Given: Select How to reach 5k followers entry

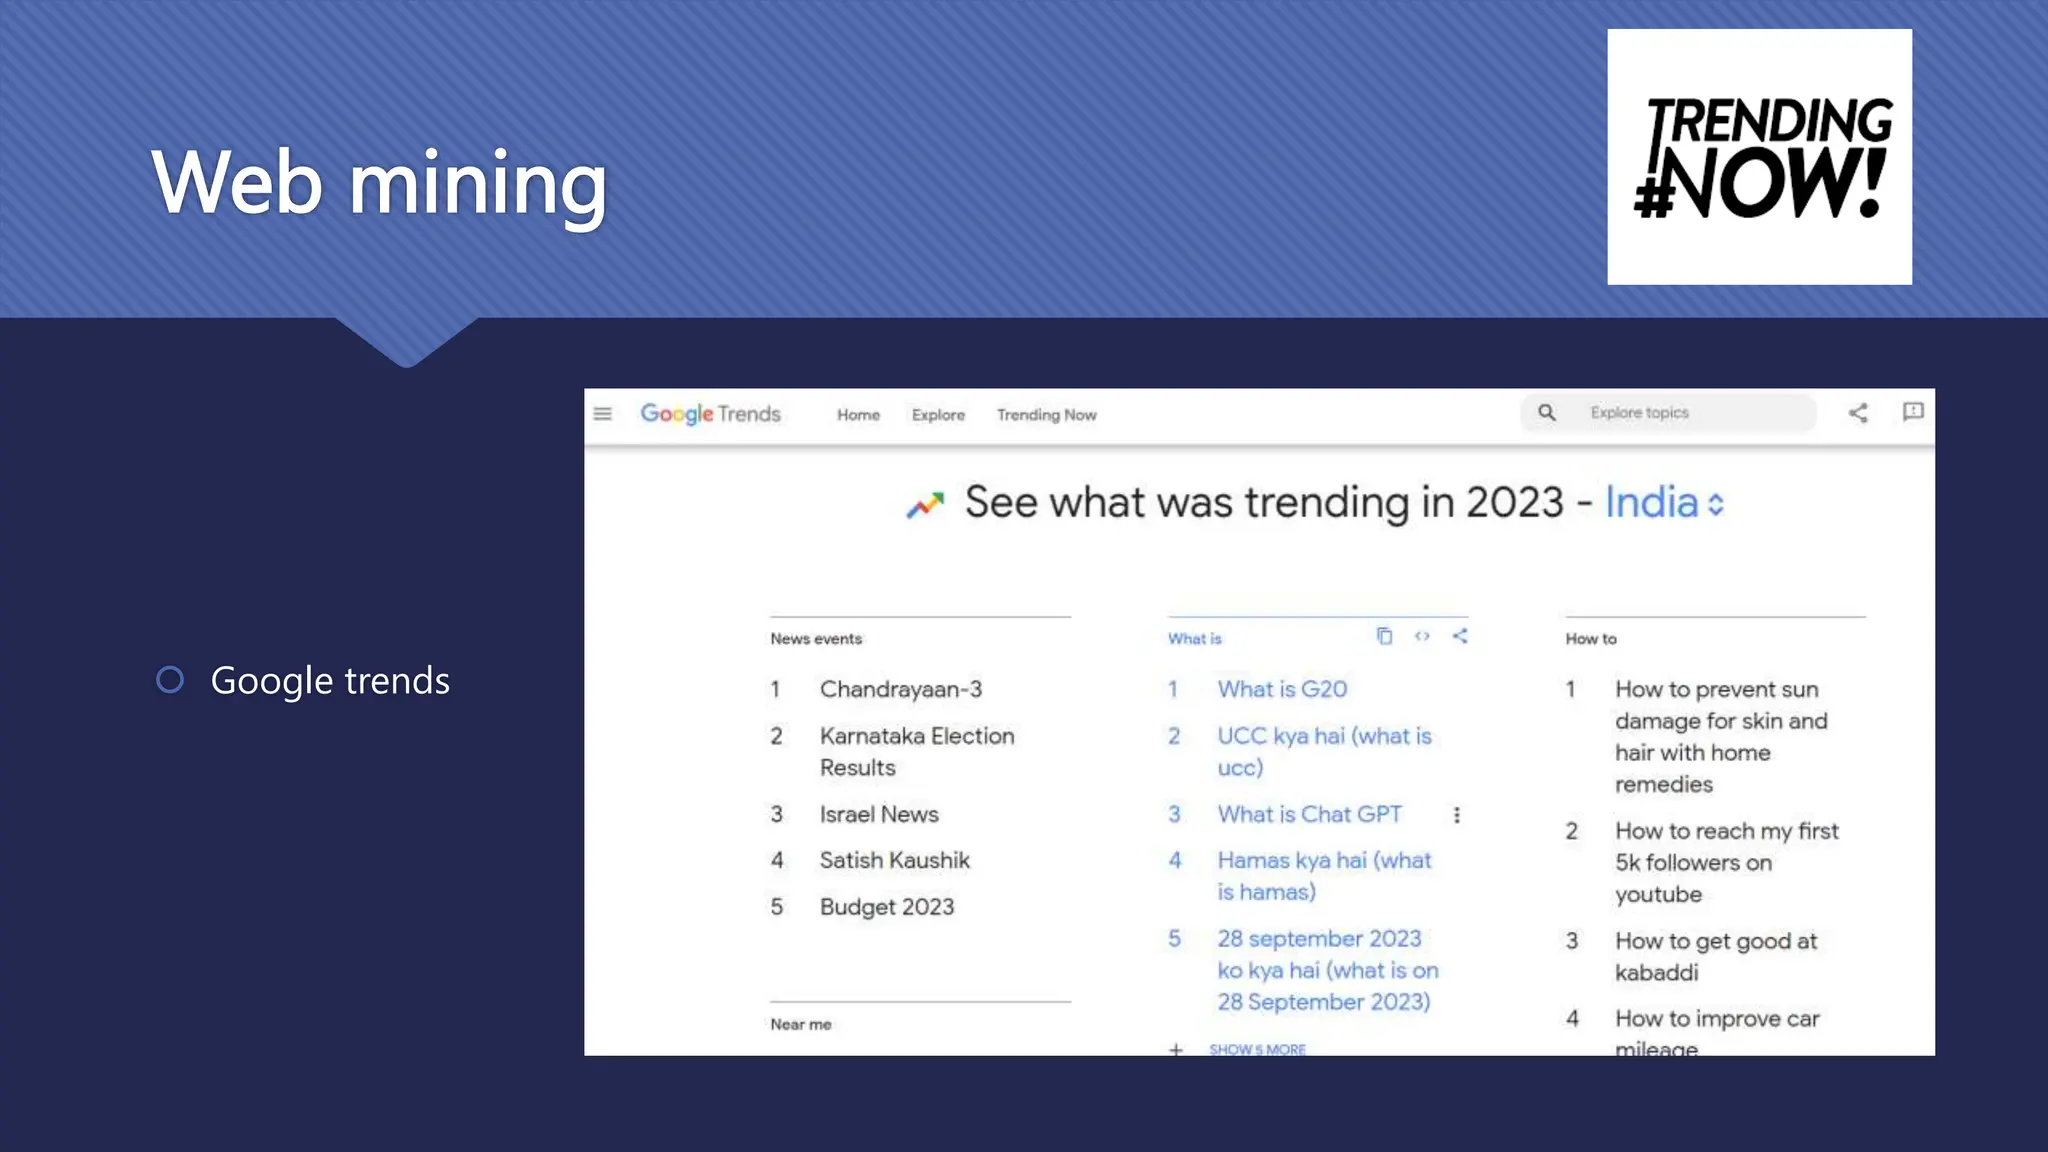Looking at the screenshot, I should point(1727,862).
